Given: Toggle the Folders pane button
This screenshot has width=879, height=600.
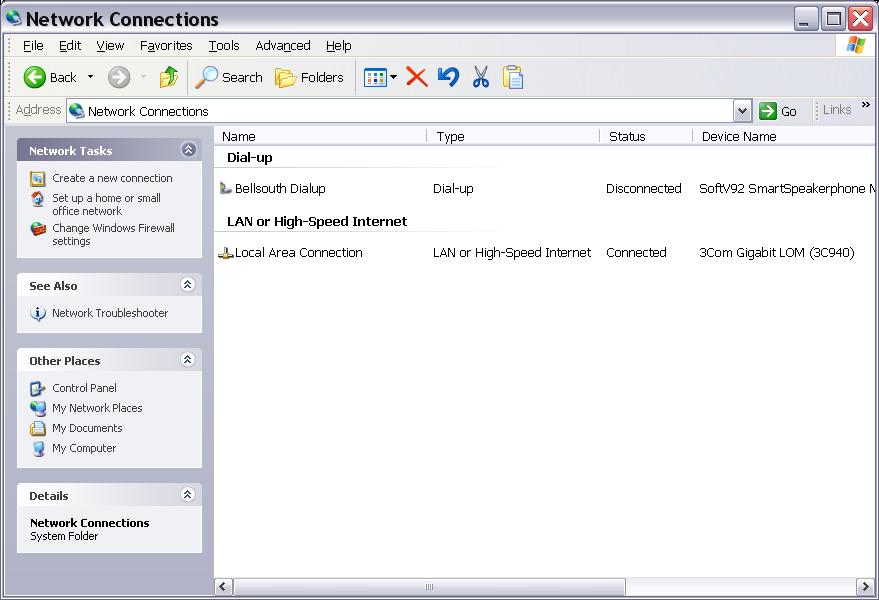Looking at the screenshot, I should coord(309,77).
